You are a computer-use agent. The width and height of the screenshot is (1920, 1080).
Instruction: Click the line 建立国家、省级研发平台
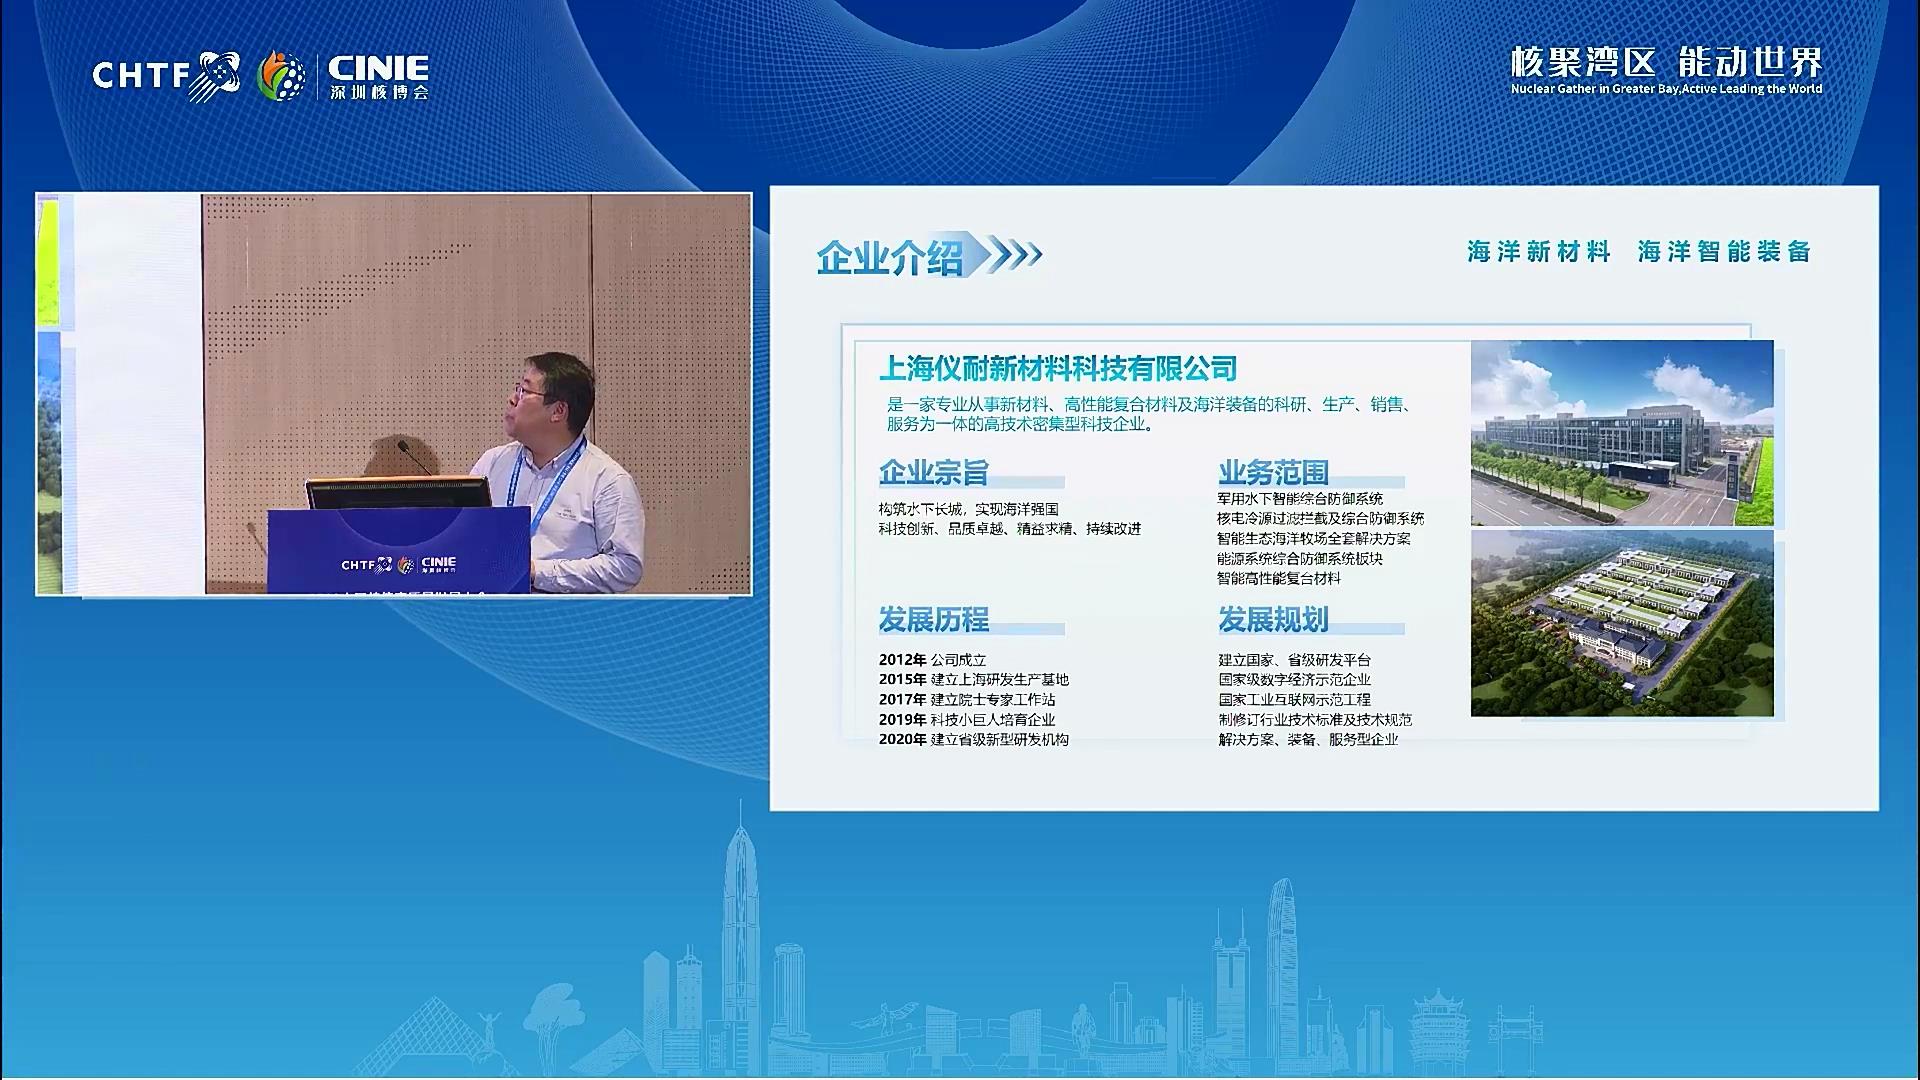[x=1295, y=660]
